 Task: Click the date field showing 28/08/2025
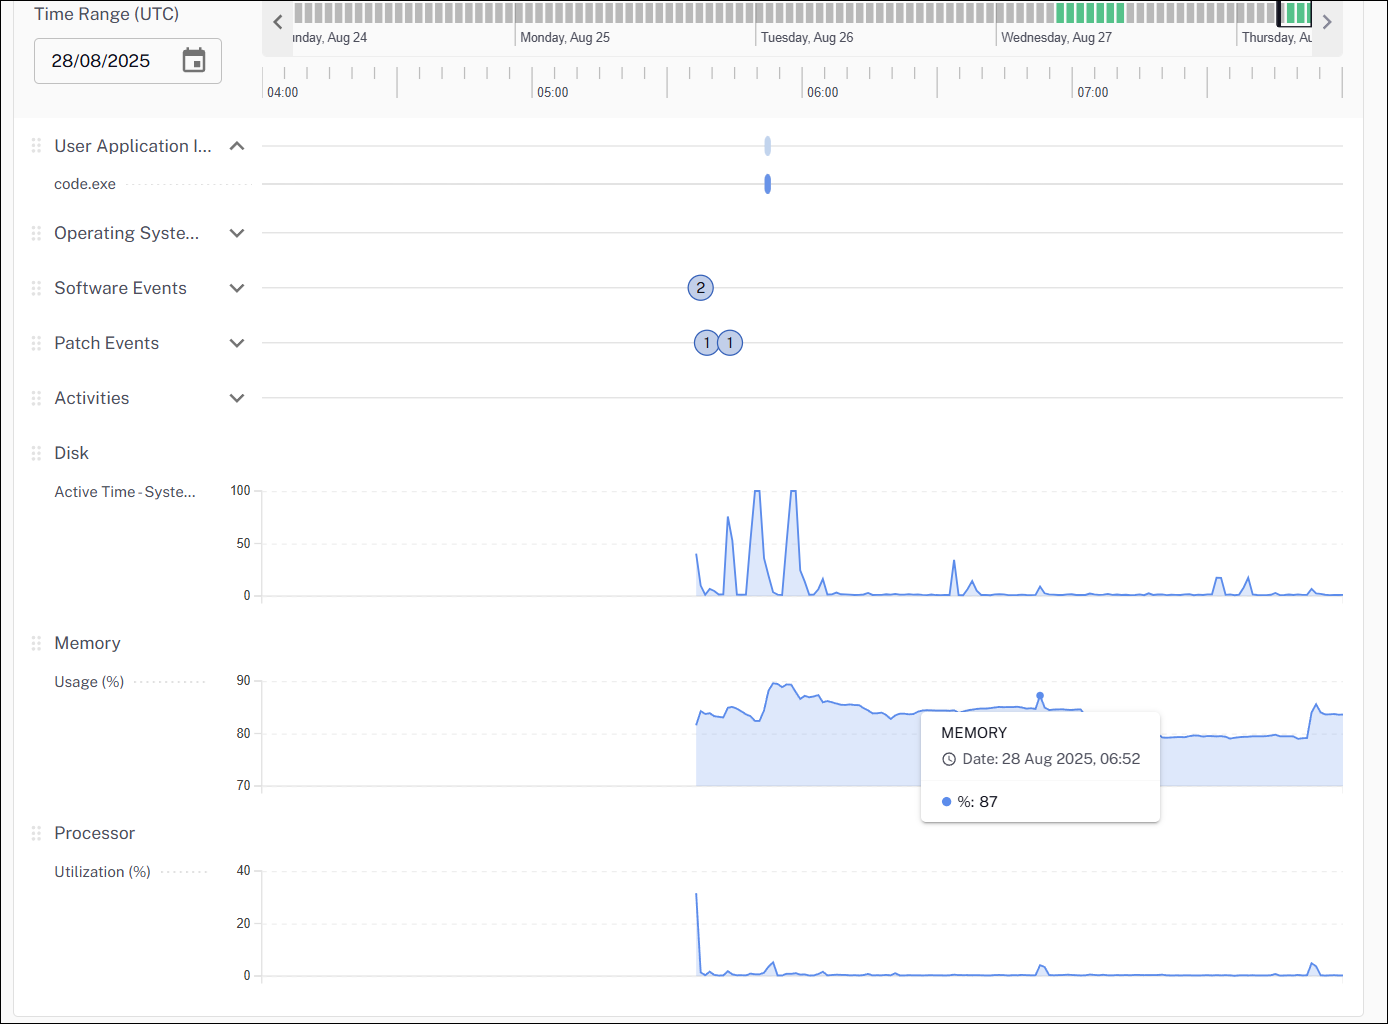(101, 61)
